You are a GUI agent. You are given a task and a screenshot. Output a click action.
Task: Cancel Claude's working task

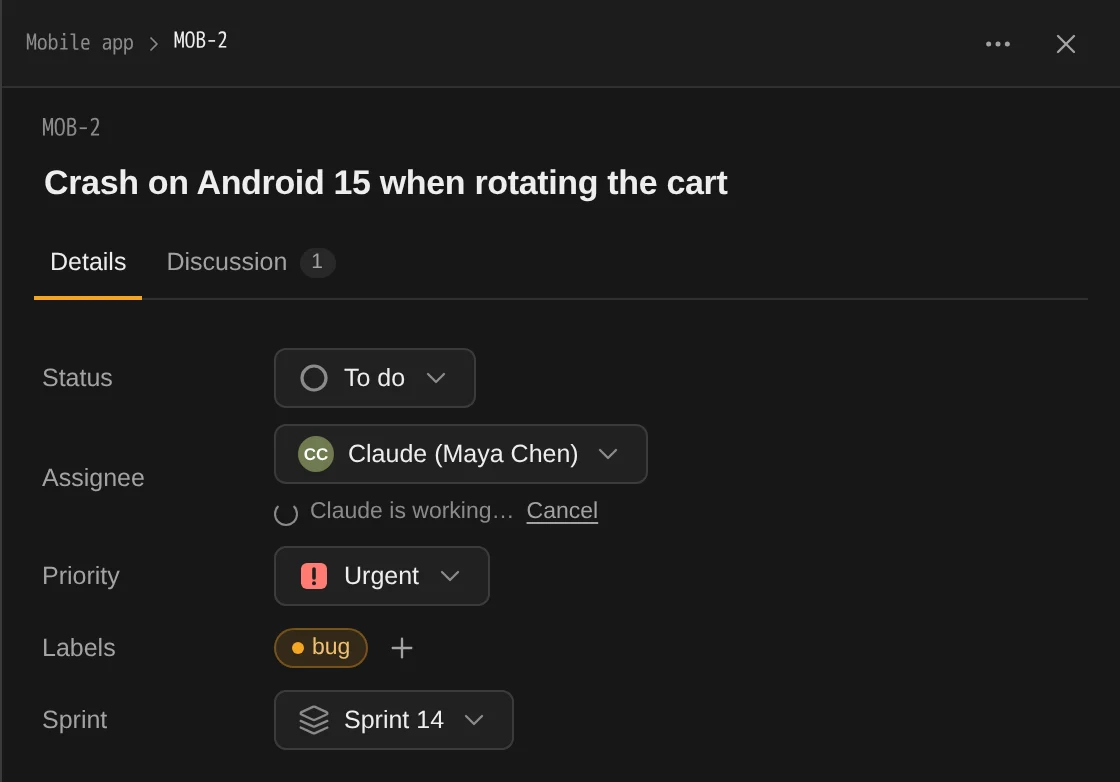562,511
